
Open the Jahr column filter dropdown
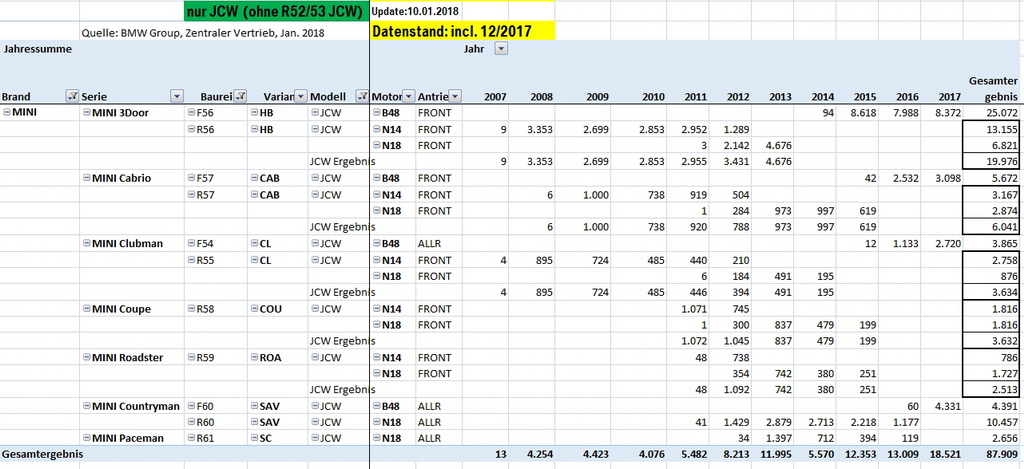pos(501,49)
